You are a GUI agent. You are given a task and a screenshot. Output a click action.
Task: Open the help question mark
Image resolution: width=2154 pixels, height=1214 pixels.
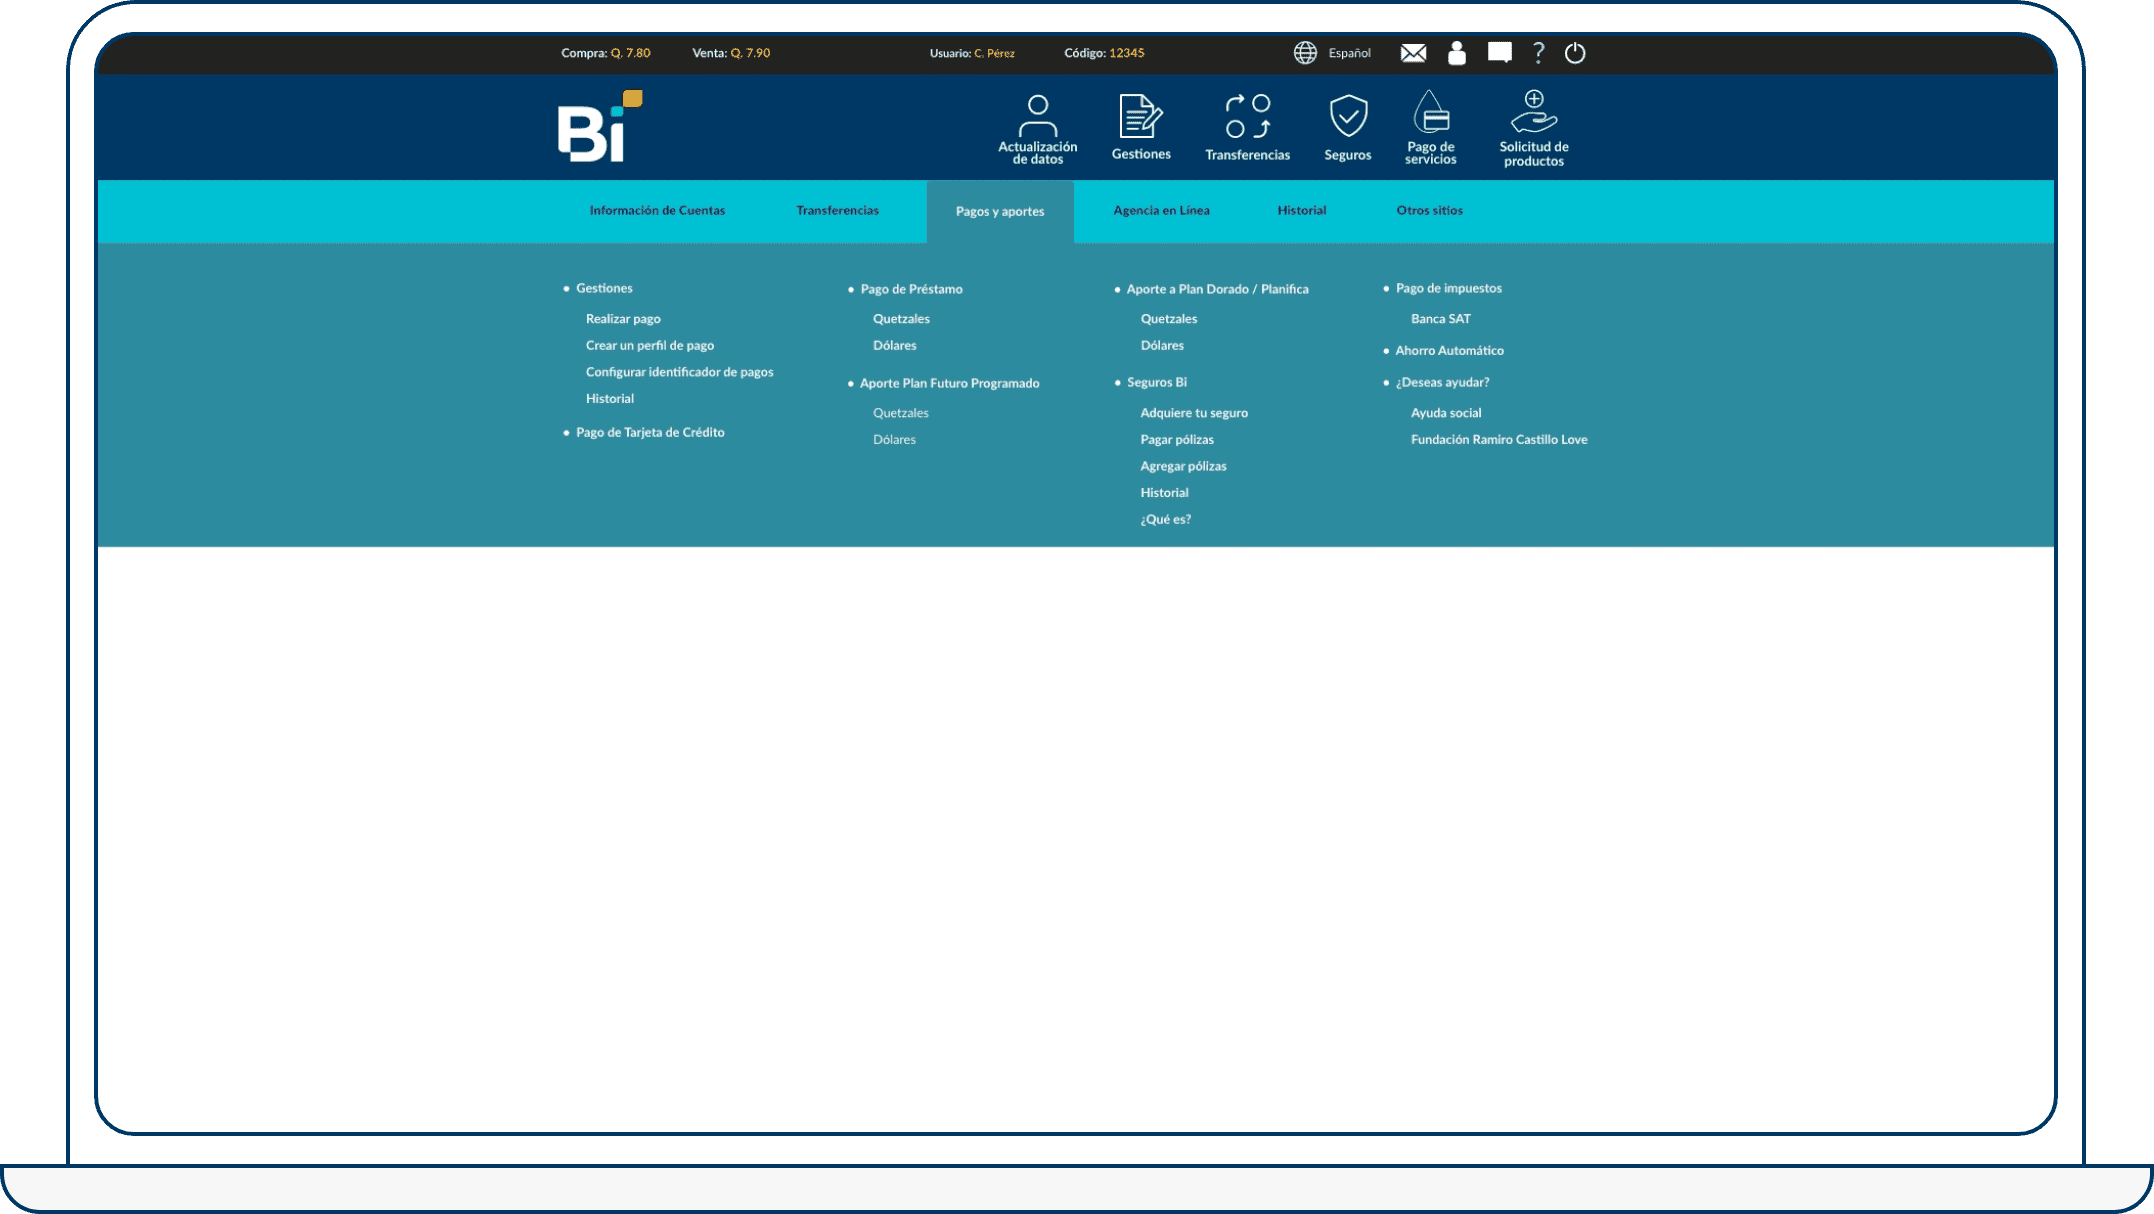point(1539,53)
